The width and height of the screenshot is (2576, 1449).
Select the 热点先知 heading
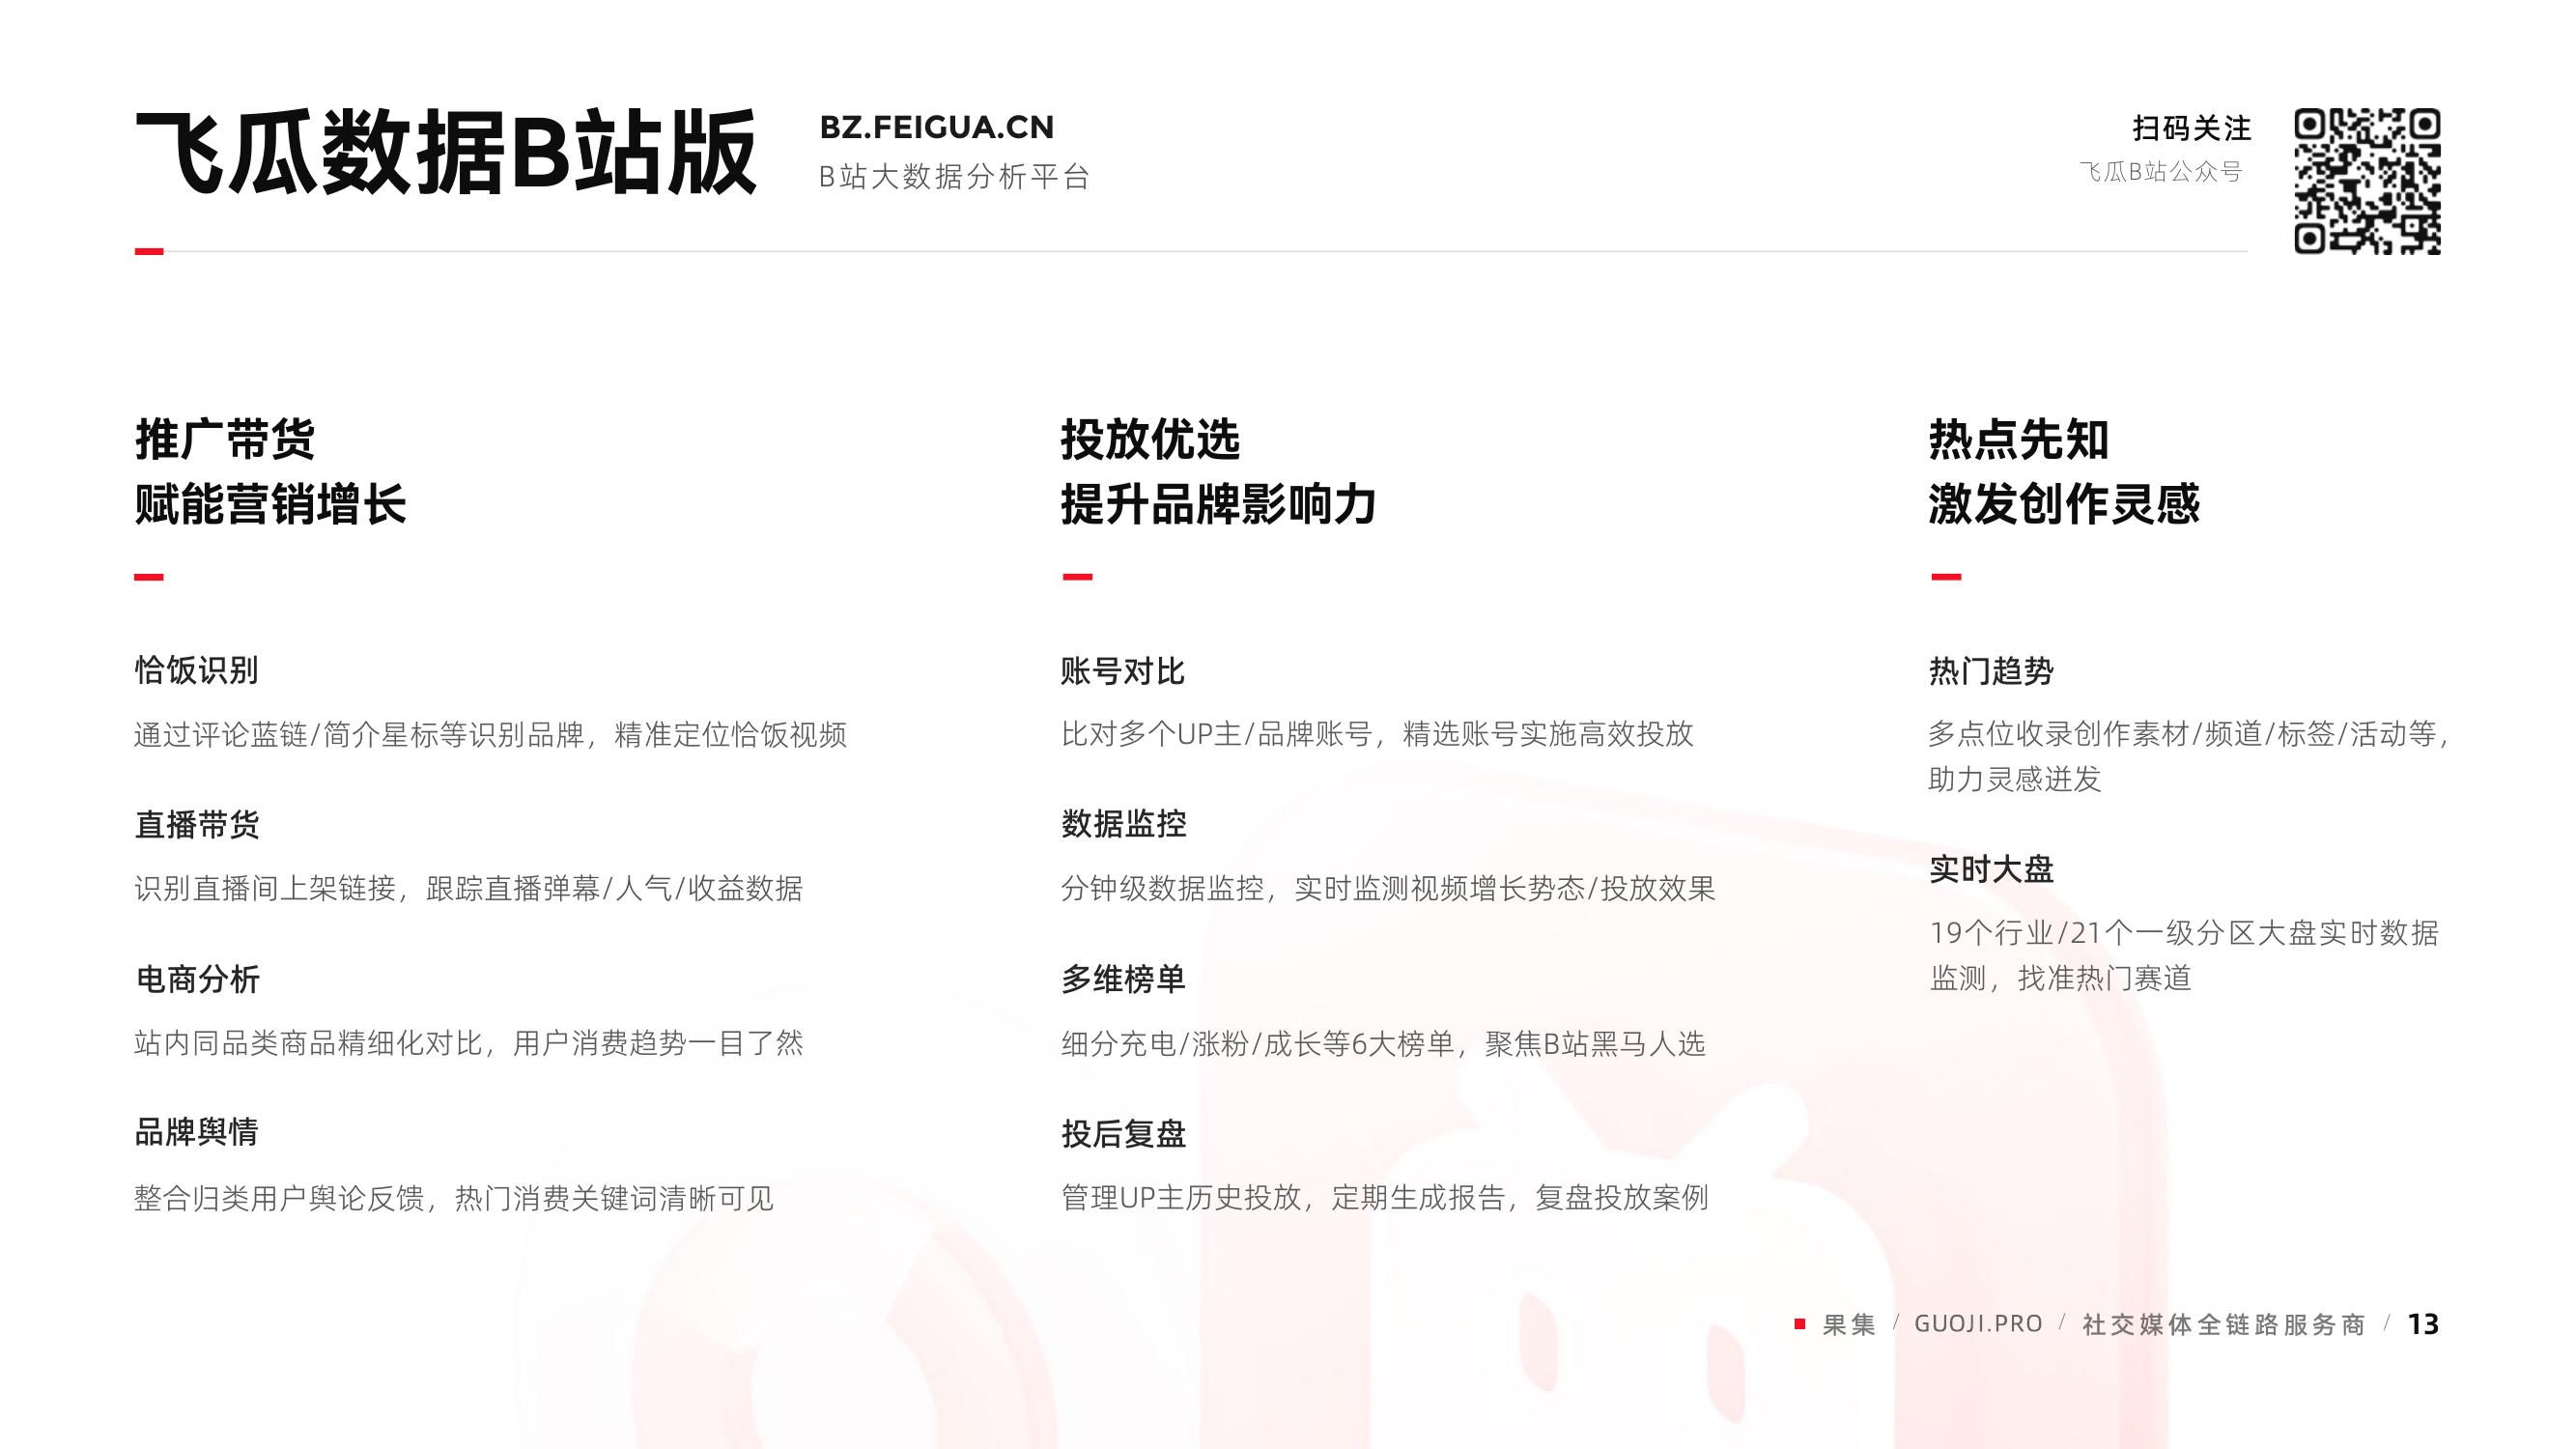coord(2019,439)
